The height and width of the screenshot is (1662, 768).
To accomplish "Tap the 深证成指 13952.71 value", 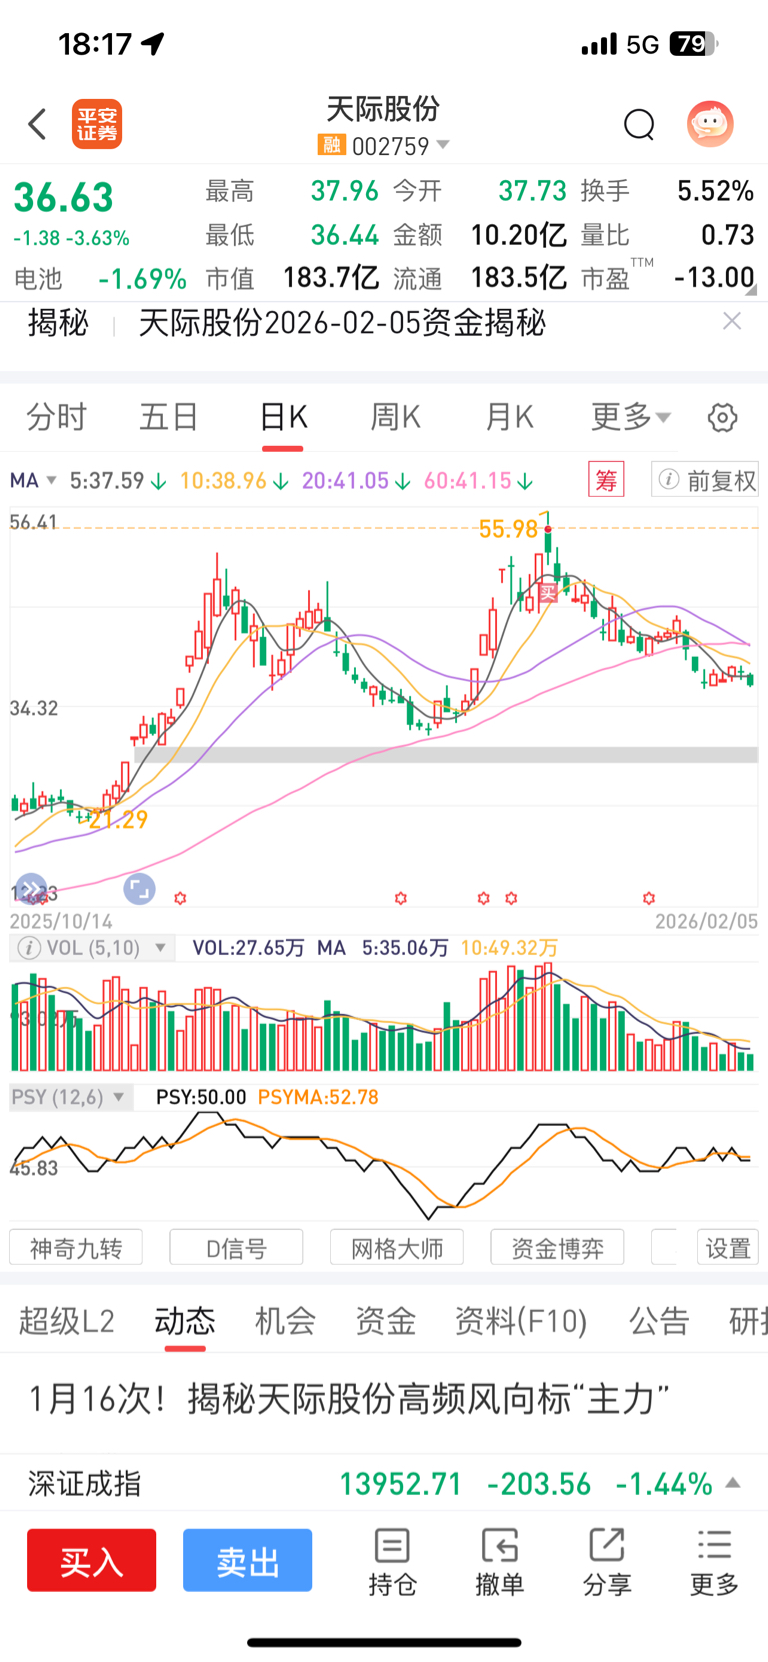I will tap(401, 1484).
